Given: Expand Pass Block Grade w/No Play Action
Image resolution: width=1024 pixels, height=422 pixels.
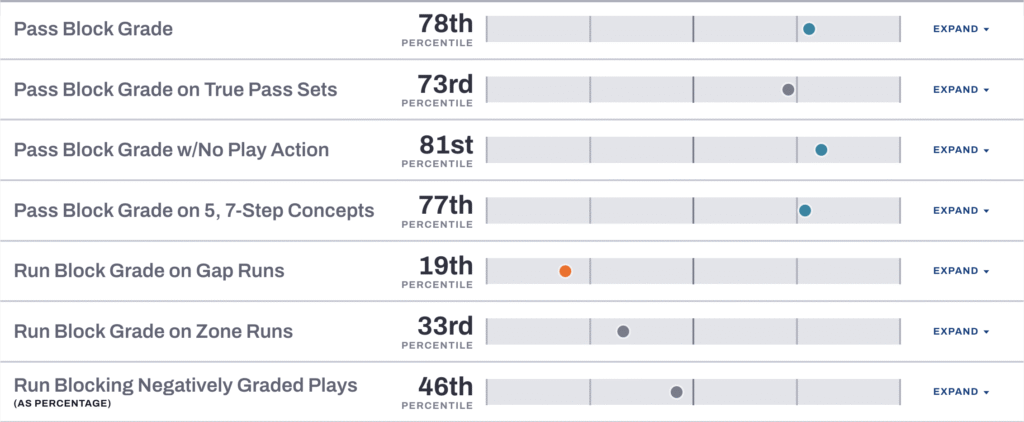Looking at the screenshot, I should tap(960, 150).
